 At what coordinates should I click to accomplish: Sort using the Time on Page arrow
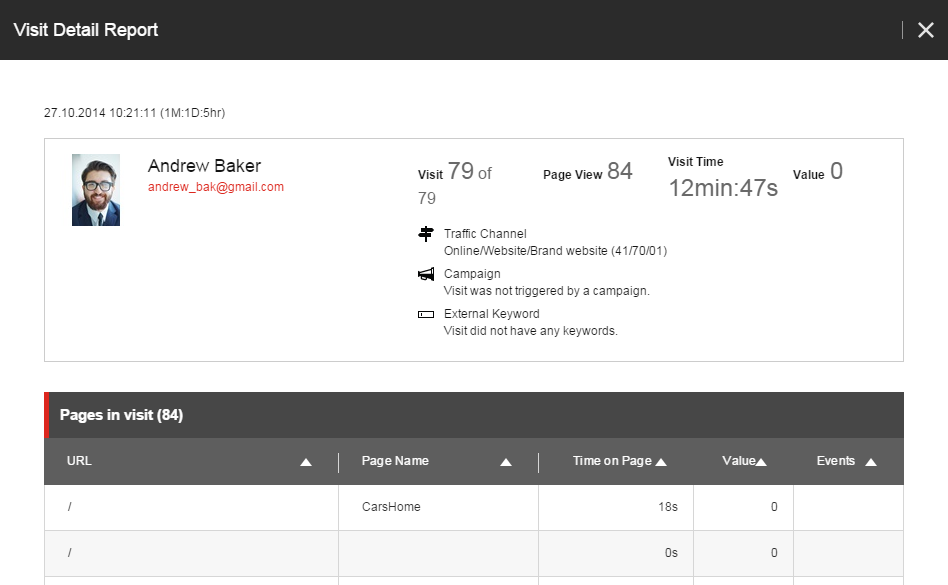coord(660,460)
